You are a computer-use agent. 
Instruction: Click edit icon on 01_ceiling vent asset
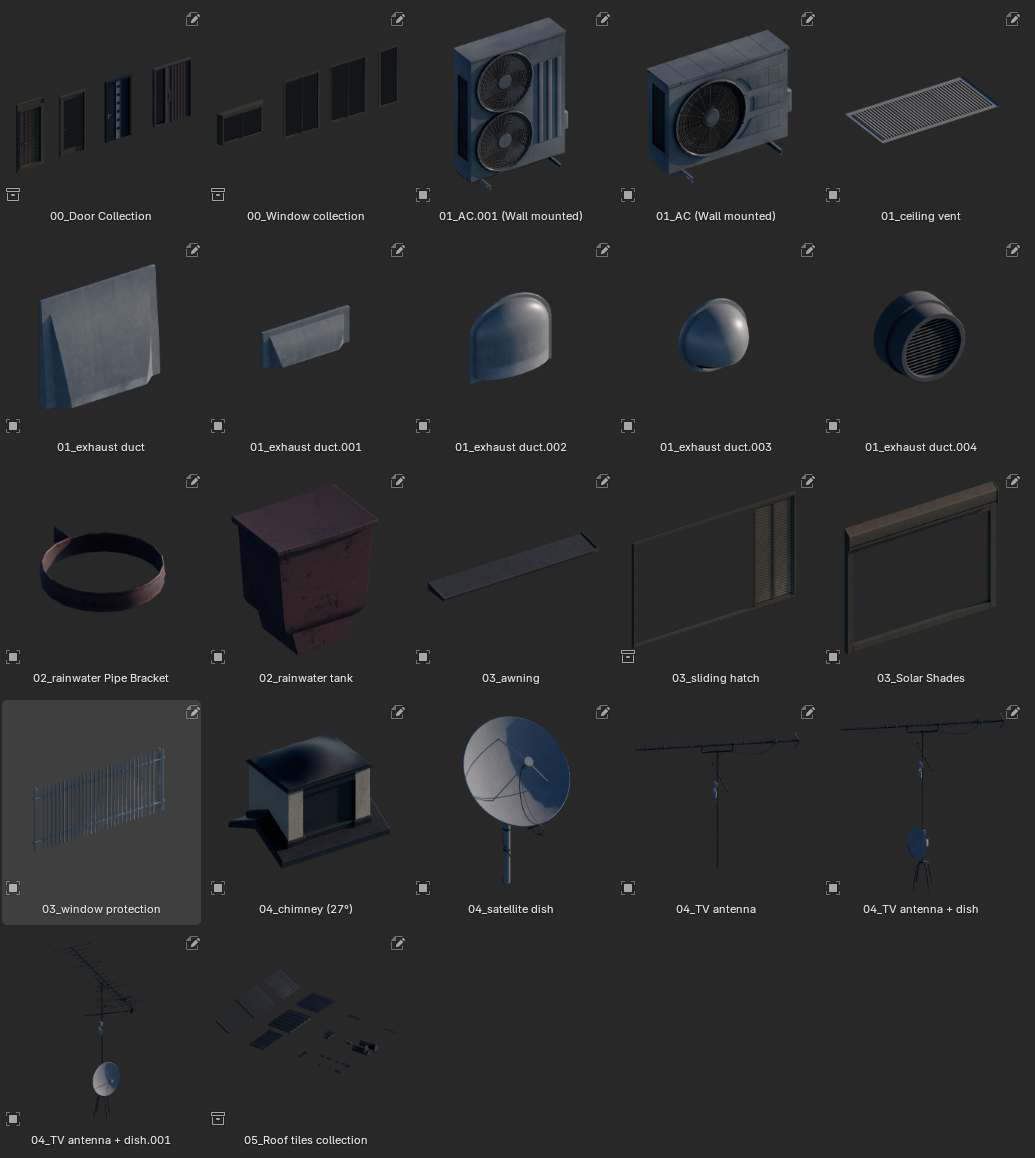coord(1013,19)
